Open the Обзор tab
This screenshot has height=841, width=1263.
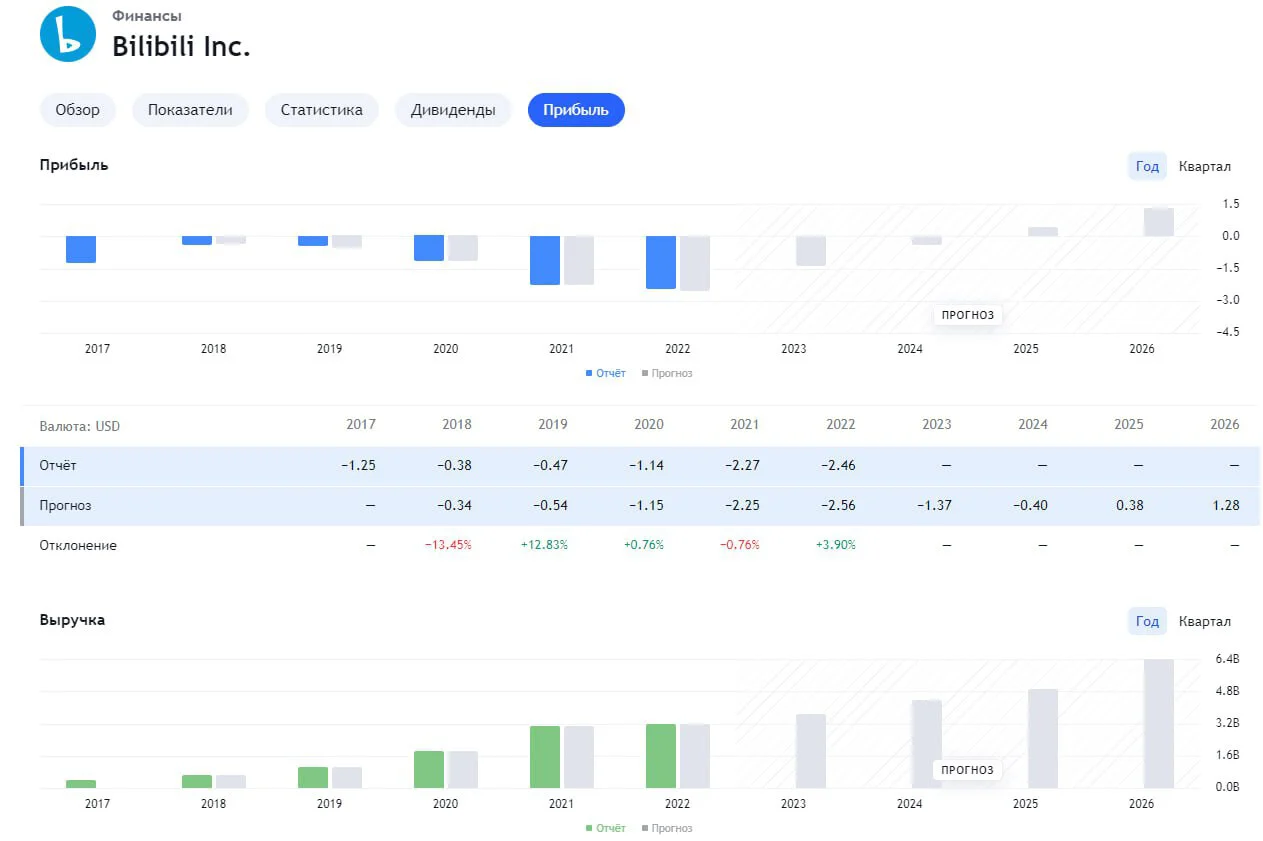(77, 110)
